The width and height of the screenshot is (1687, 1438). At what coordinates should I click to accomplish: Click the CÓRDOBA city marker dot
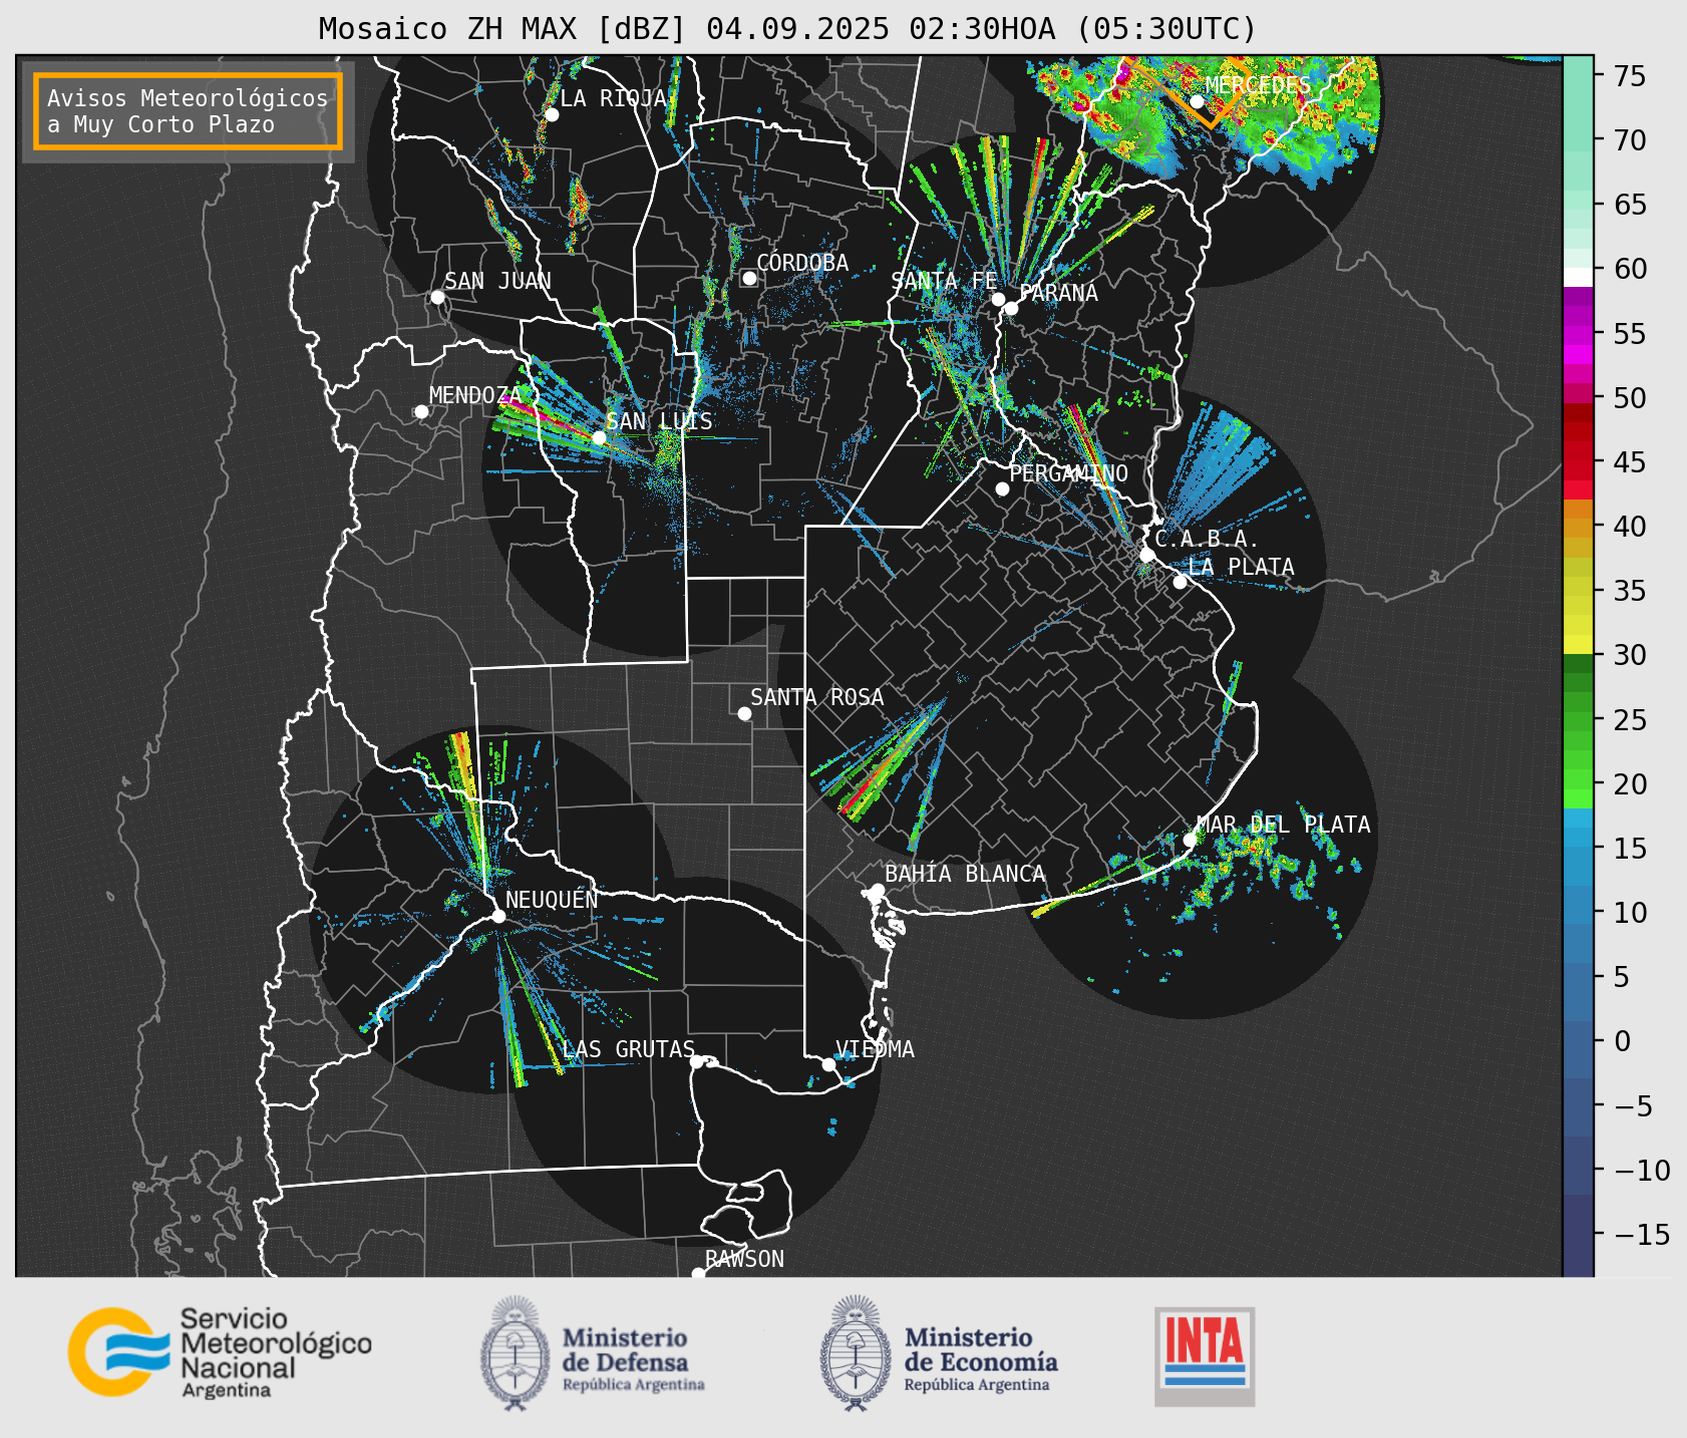point(749,278)
